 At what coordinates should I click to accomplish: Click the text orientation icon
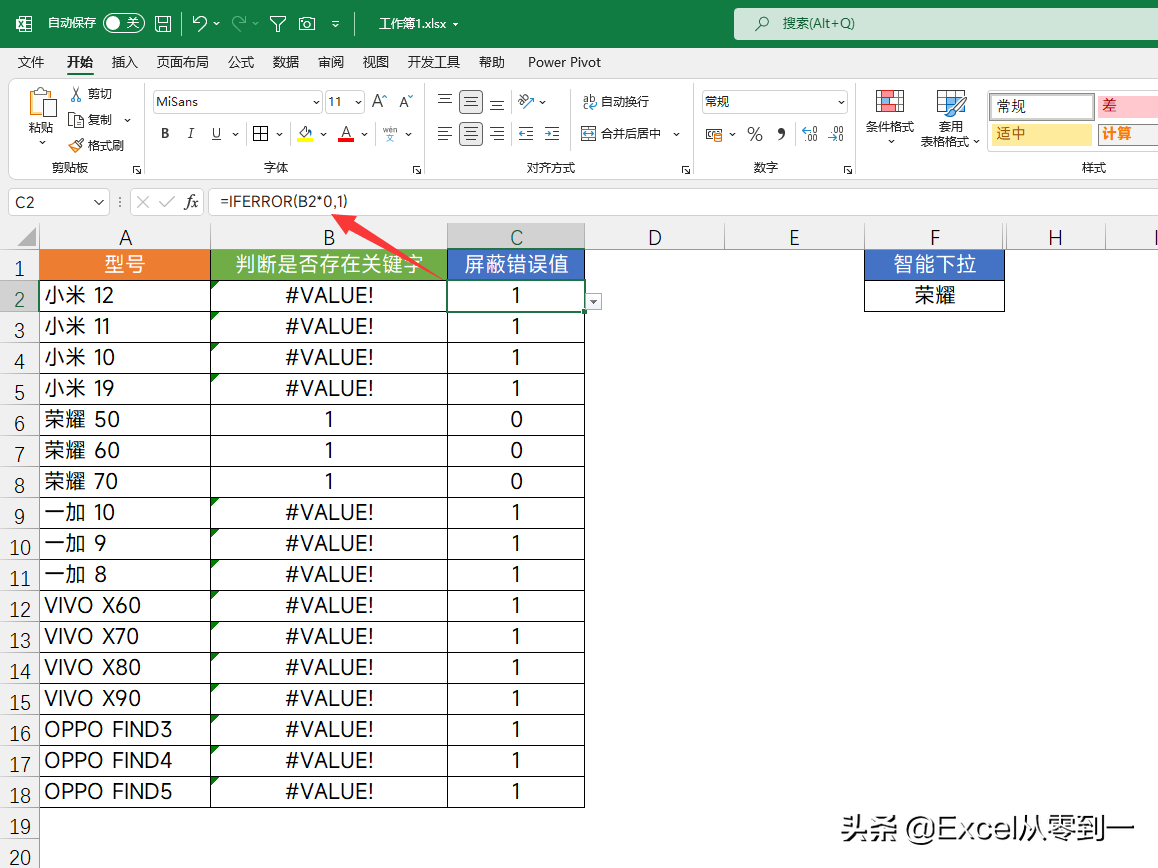[x=526, y=101]
